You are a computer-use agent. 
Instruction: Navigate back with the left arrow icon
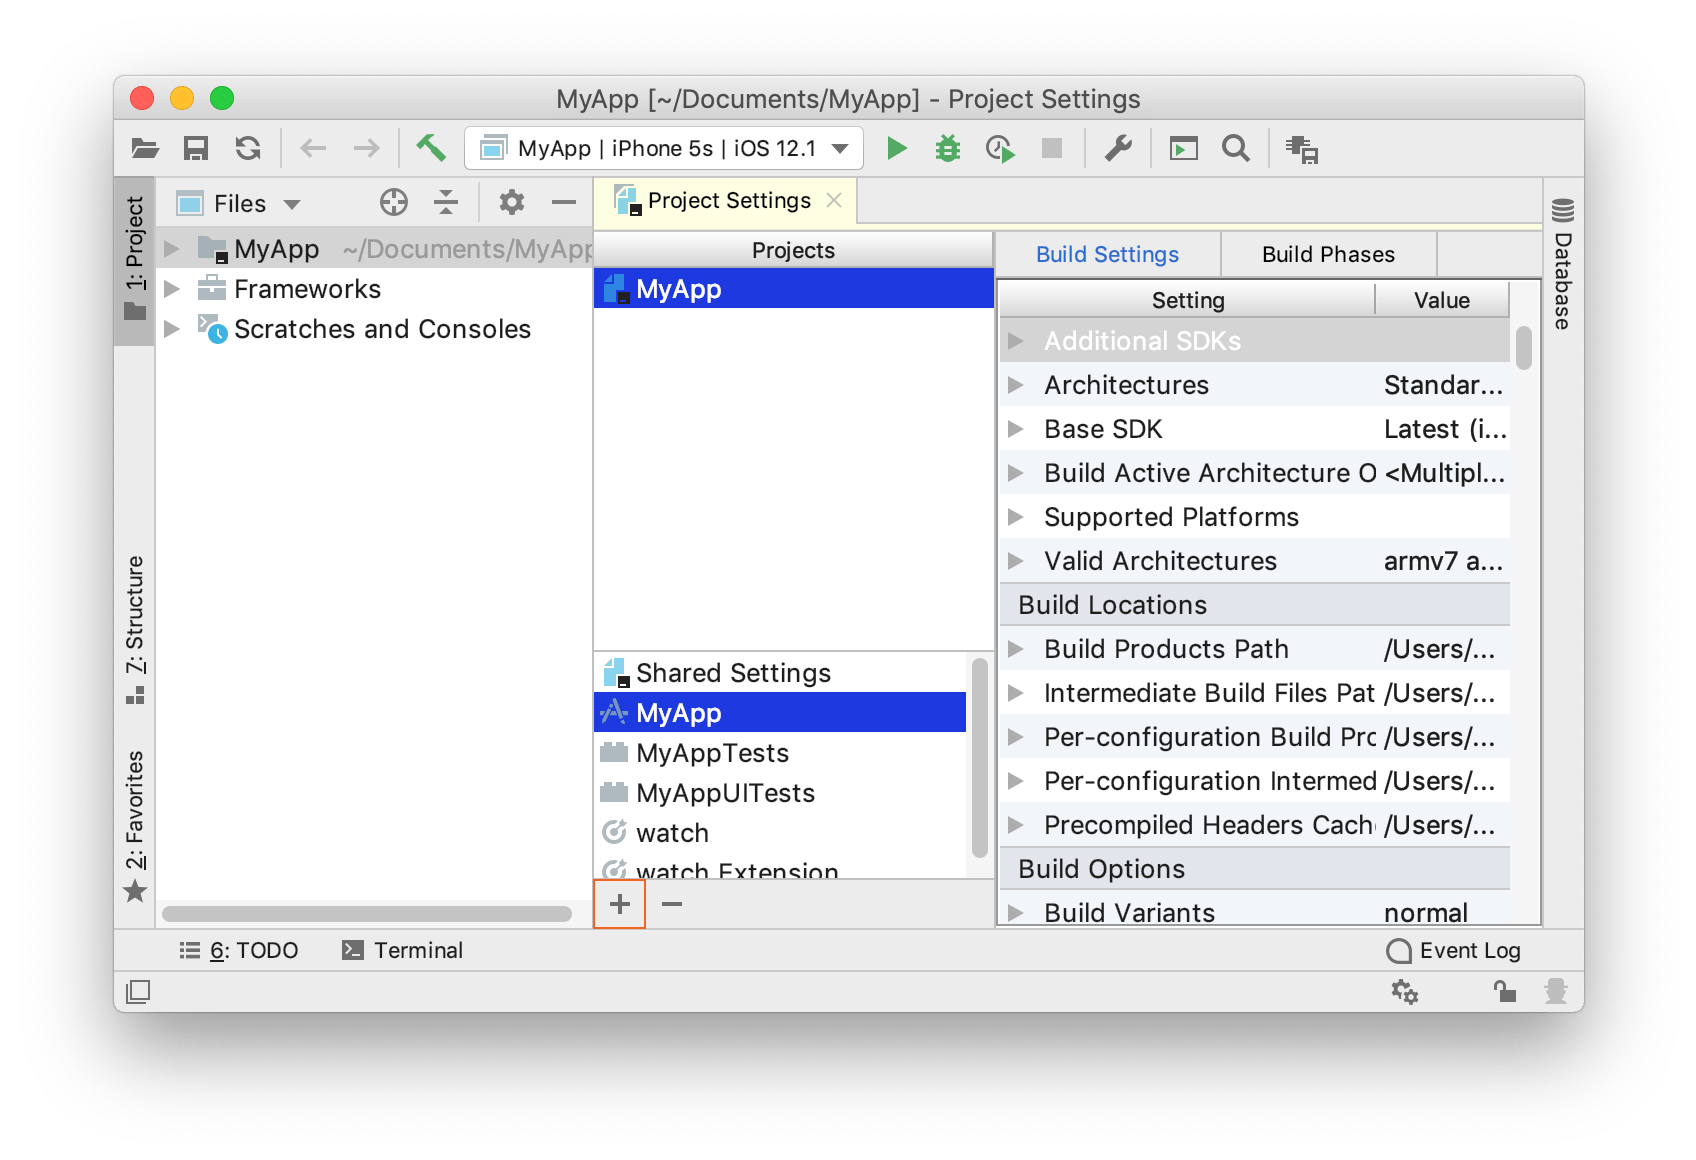click(x=313, y=149)
